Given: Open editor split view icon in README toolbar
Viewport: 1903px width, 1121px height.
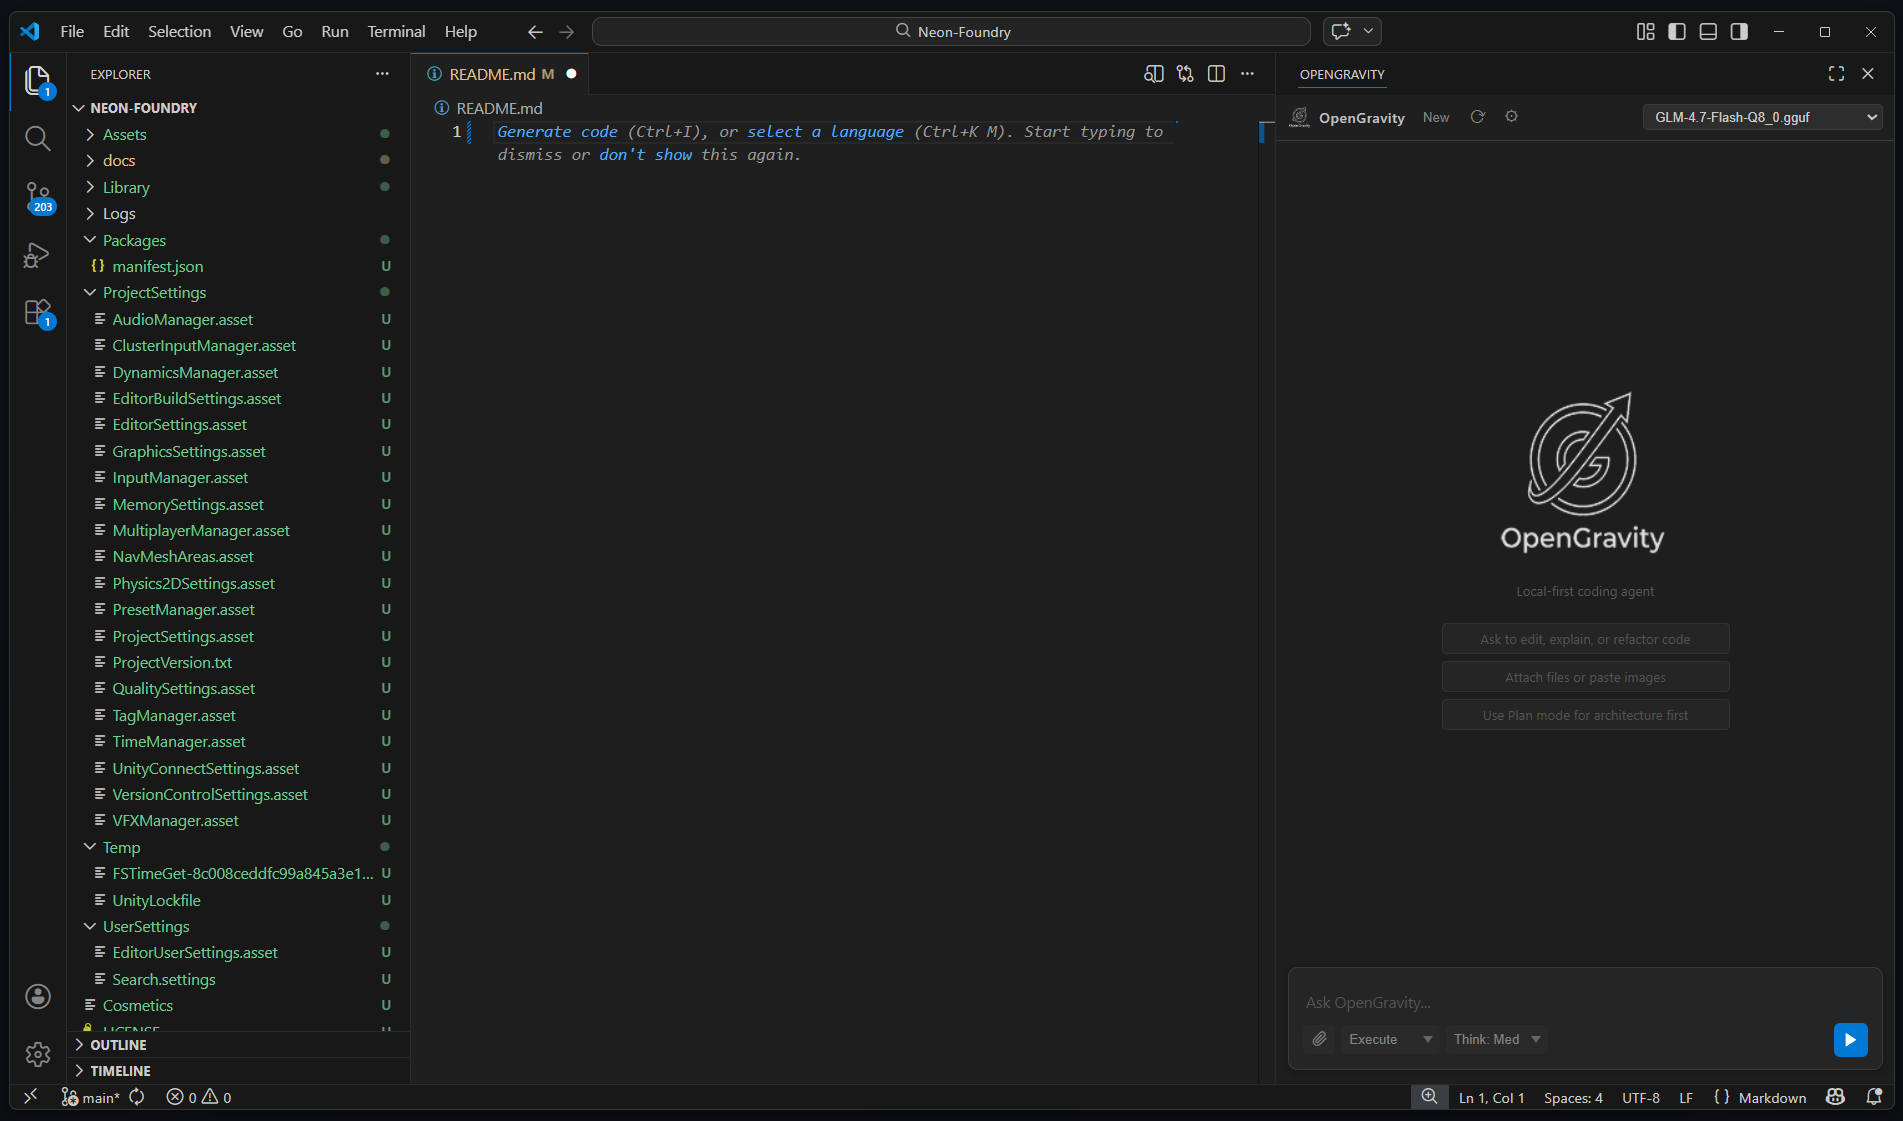Looking at the screenshot, I should 1216,73.
